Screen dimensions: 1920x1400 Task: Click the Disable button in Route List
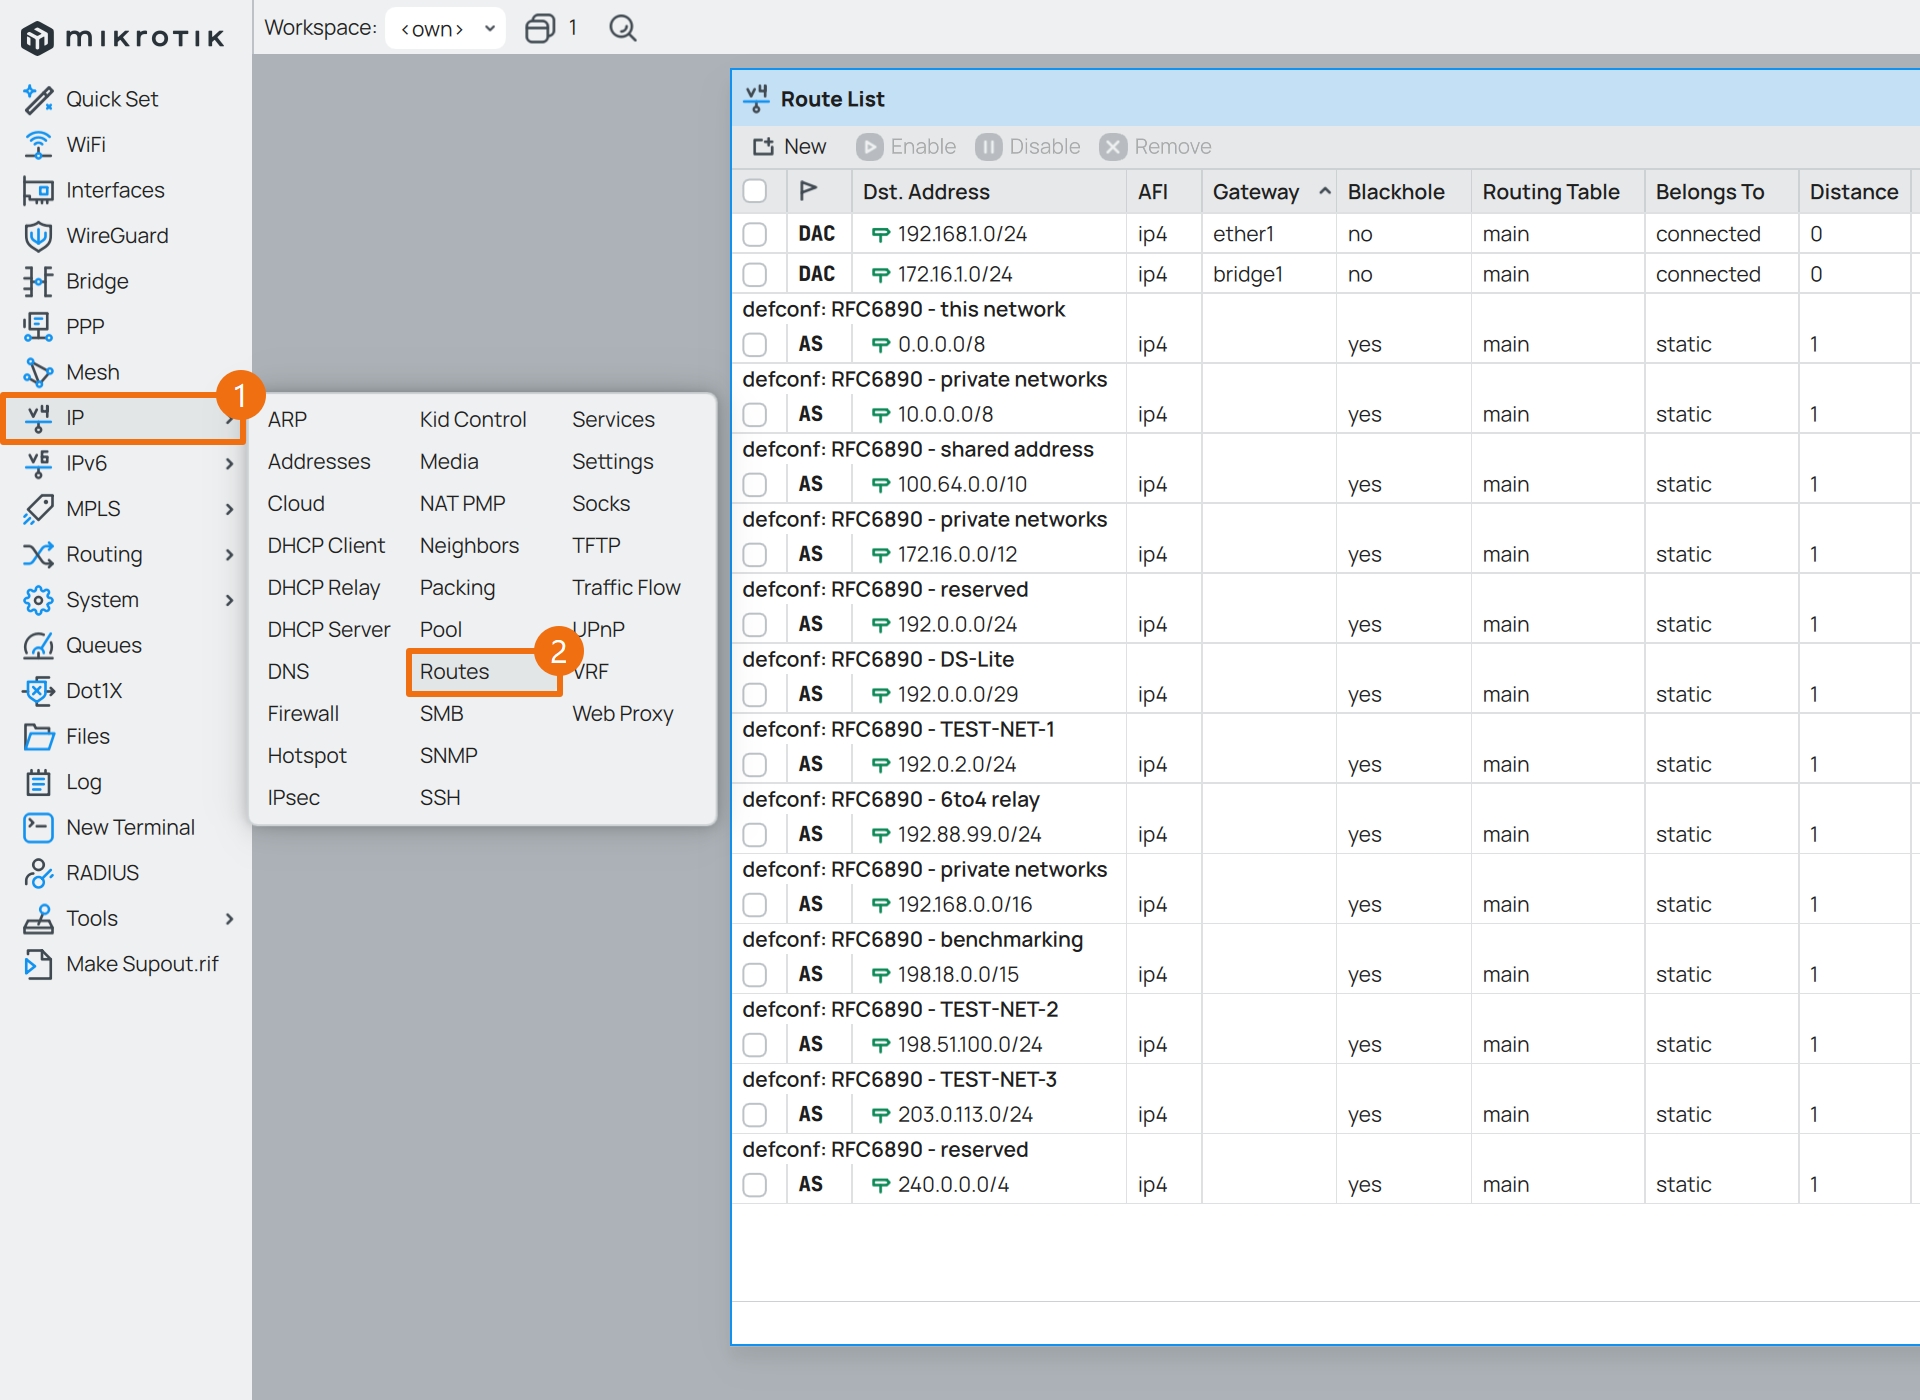tap(1028, 147)
